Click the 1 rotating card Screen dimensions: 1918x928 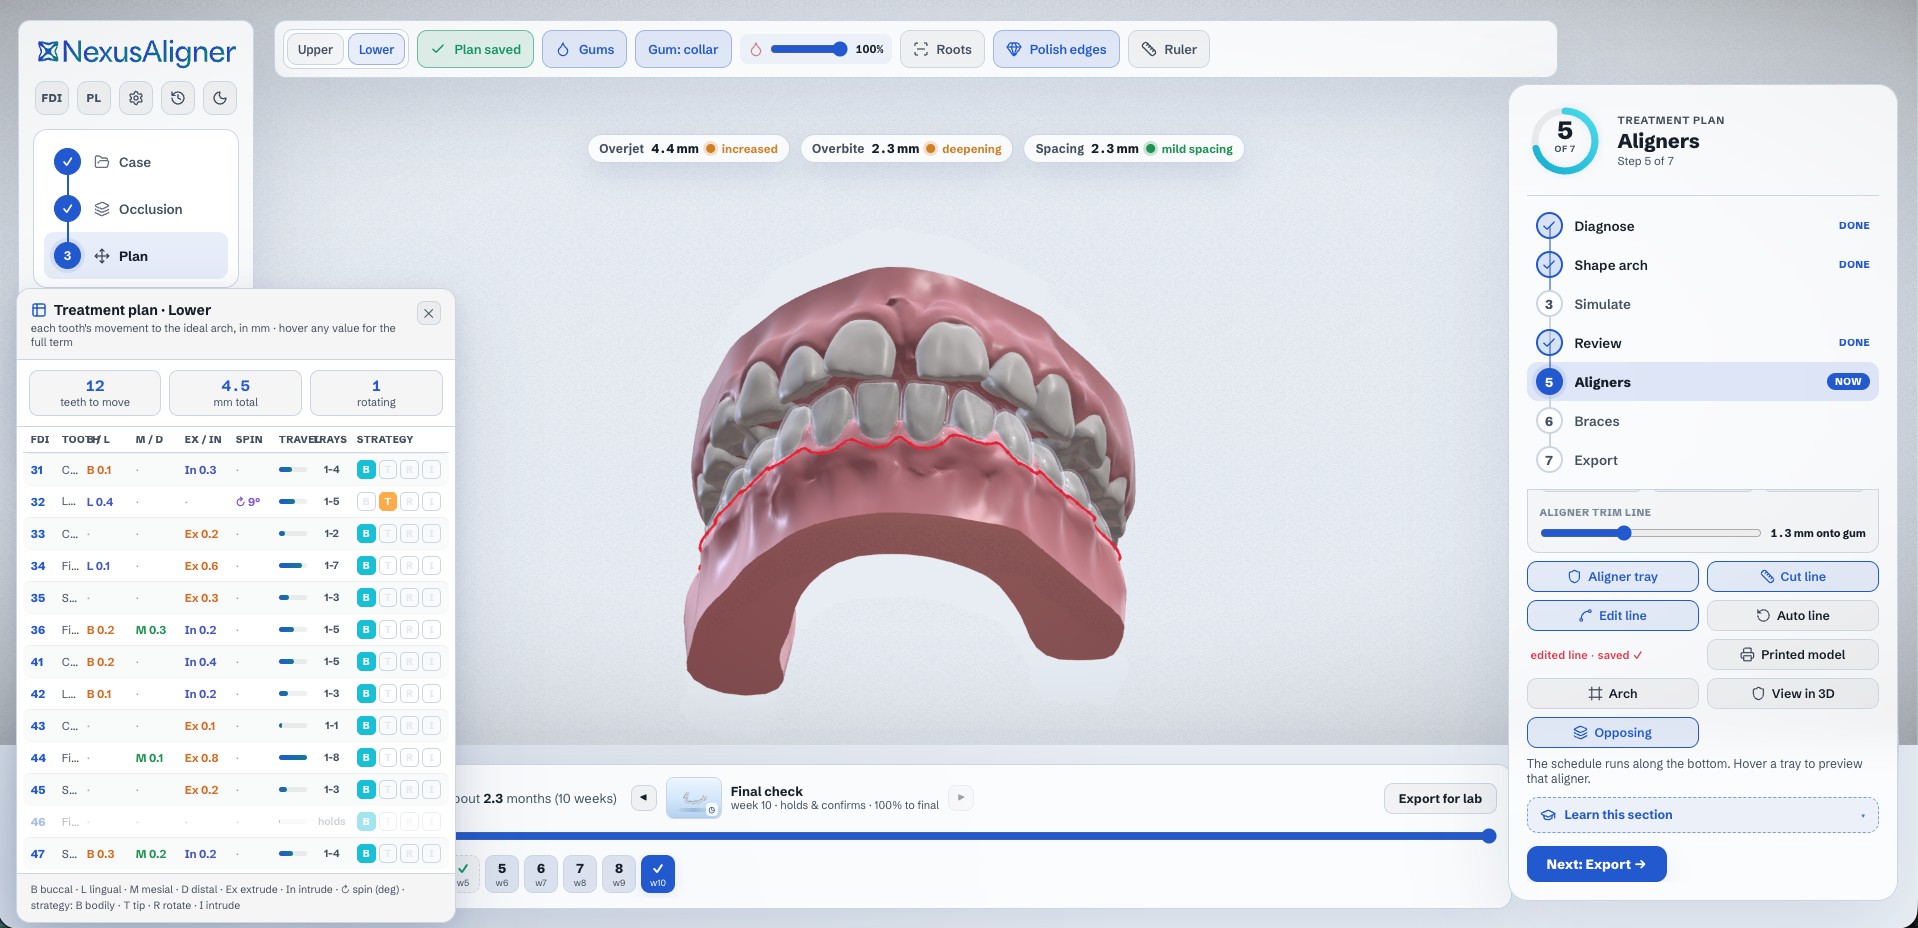click(x=376, y=392)
